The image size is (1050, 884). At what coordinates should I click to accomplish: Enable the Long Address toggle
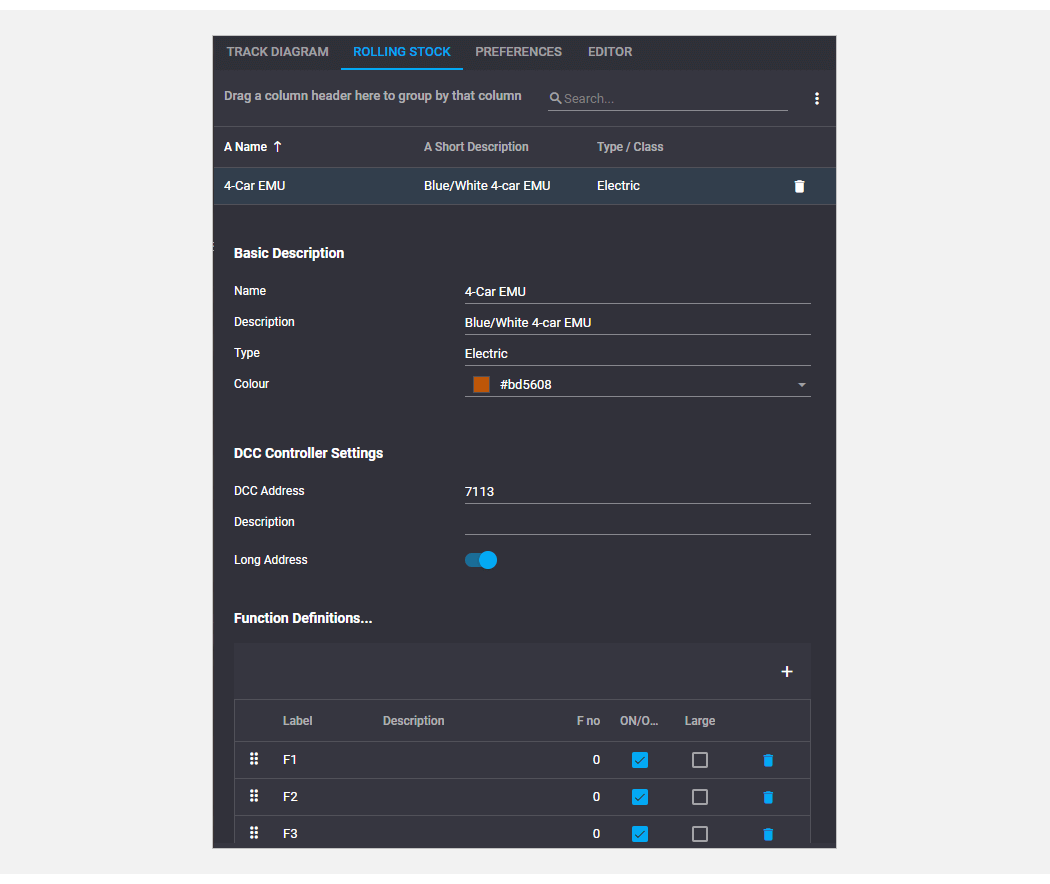480,560
